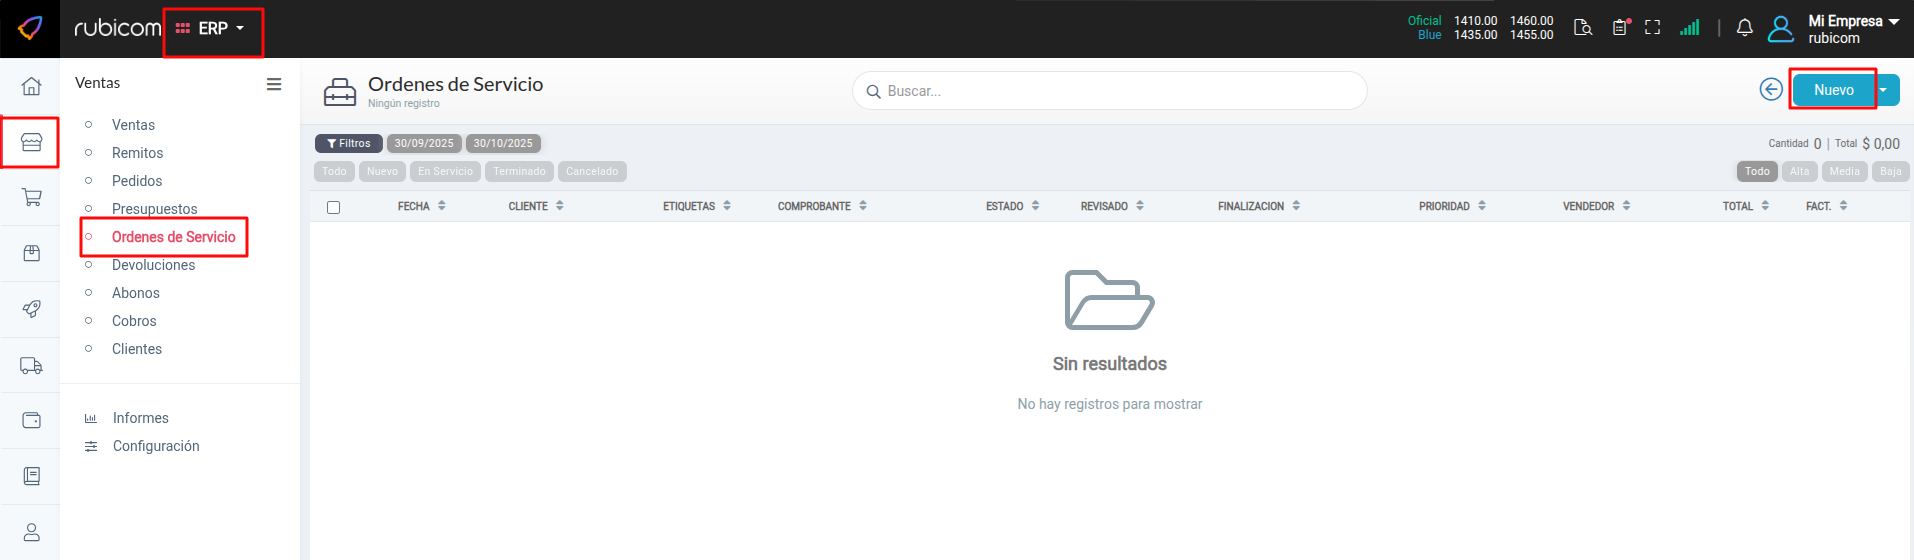This screenshot has height=560, width=1914.
Task: Expand the arrow next to Nuevo button
Action: point(1884,90)
